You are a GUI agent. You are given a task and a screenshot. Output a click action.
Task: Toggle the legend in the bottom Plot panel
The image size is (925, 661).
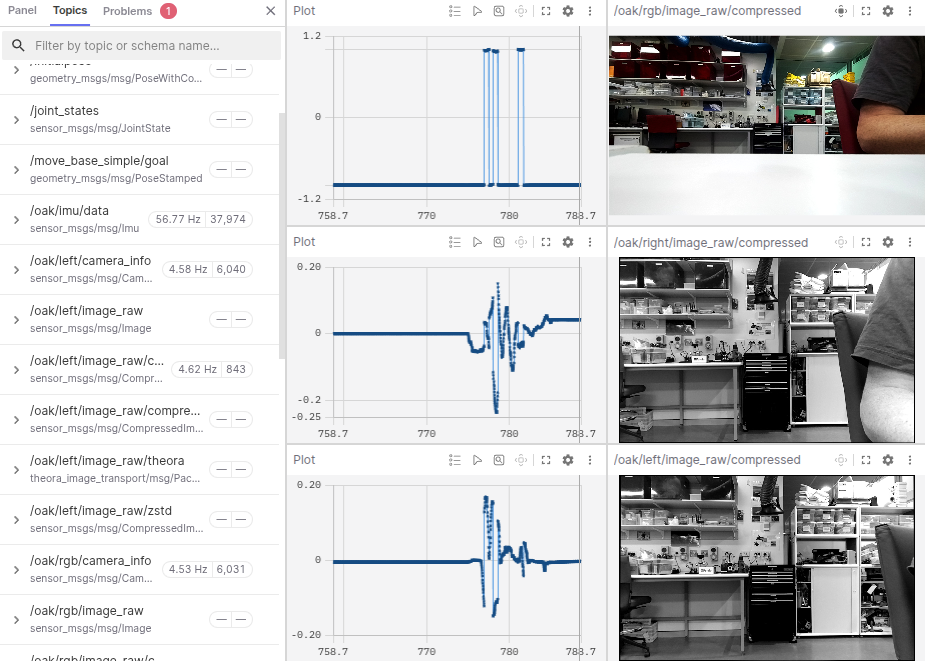455,460
